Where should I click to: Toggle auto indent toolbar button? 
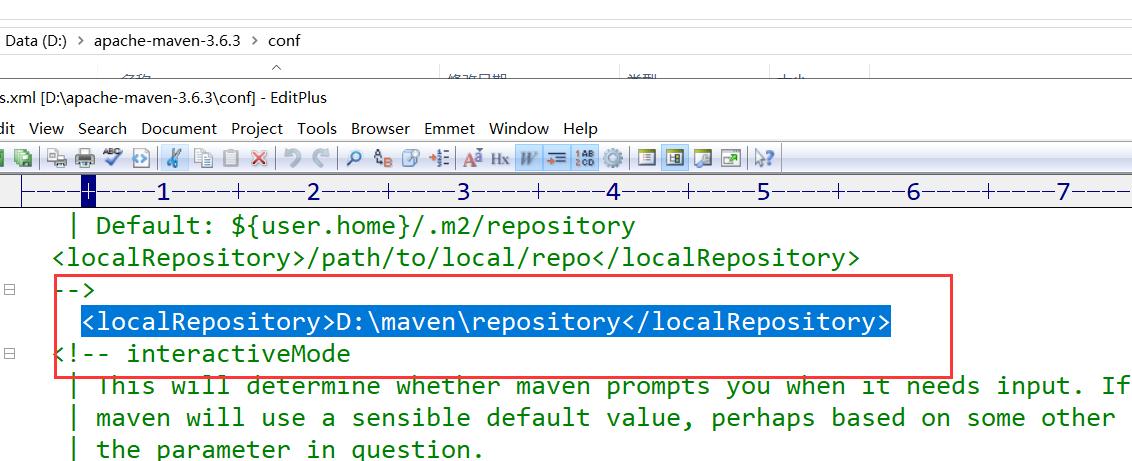pyautogui.click(x=557, y=158)
